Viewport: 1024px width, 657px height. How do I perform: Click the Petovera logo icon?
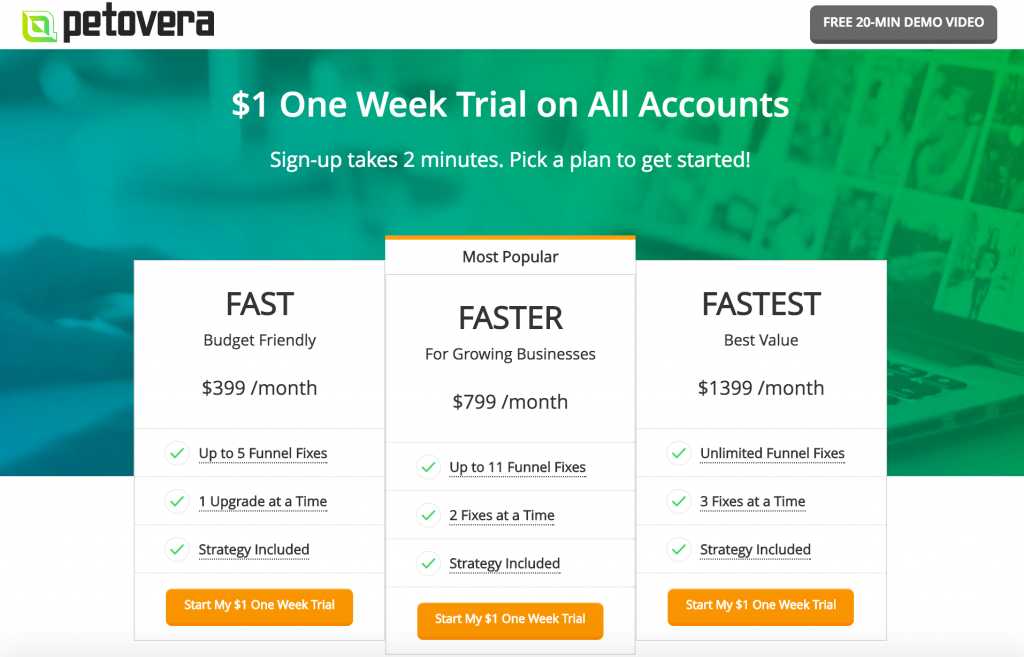click(x=37, y=23)
